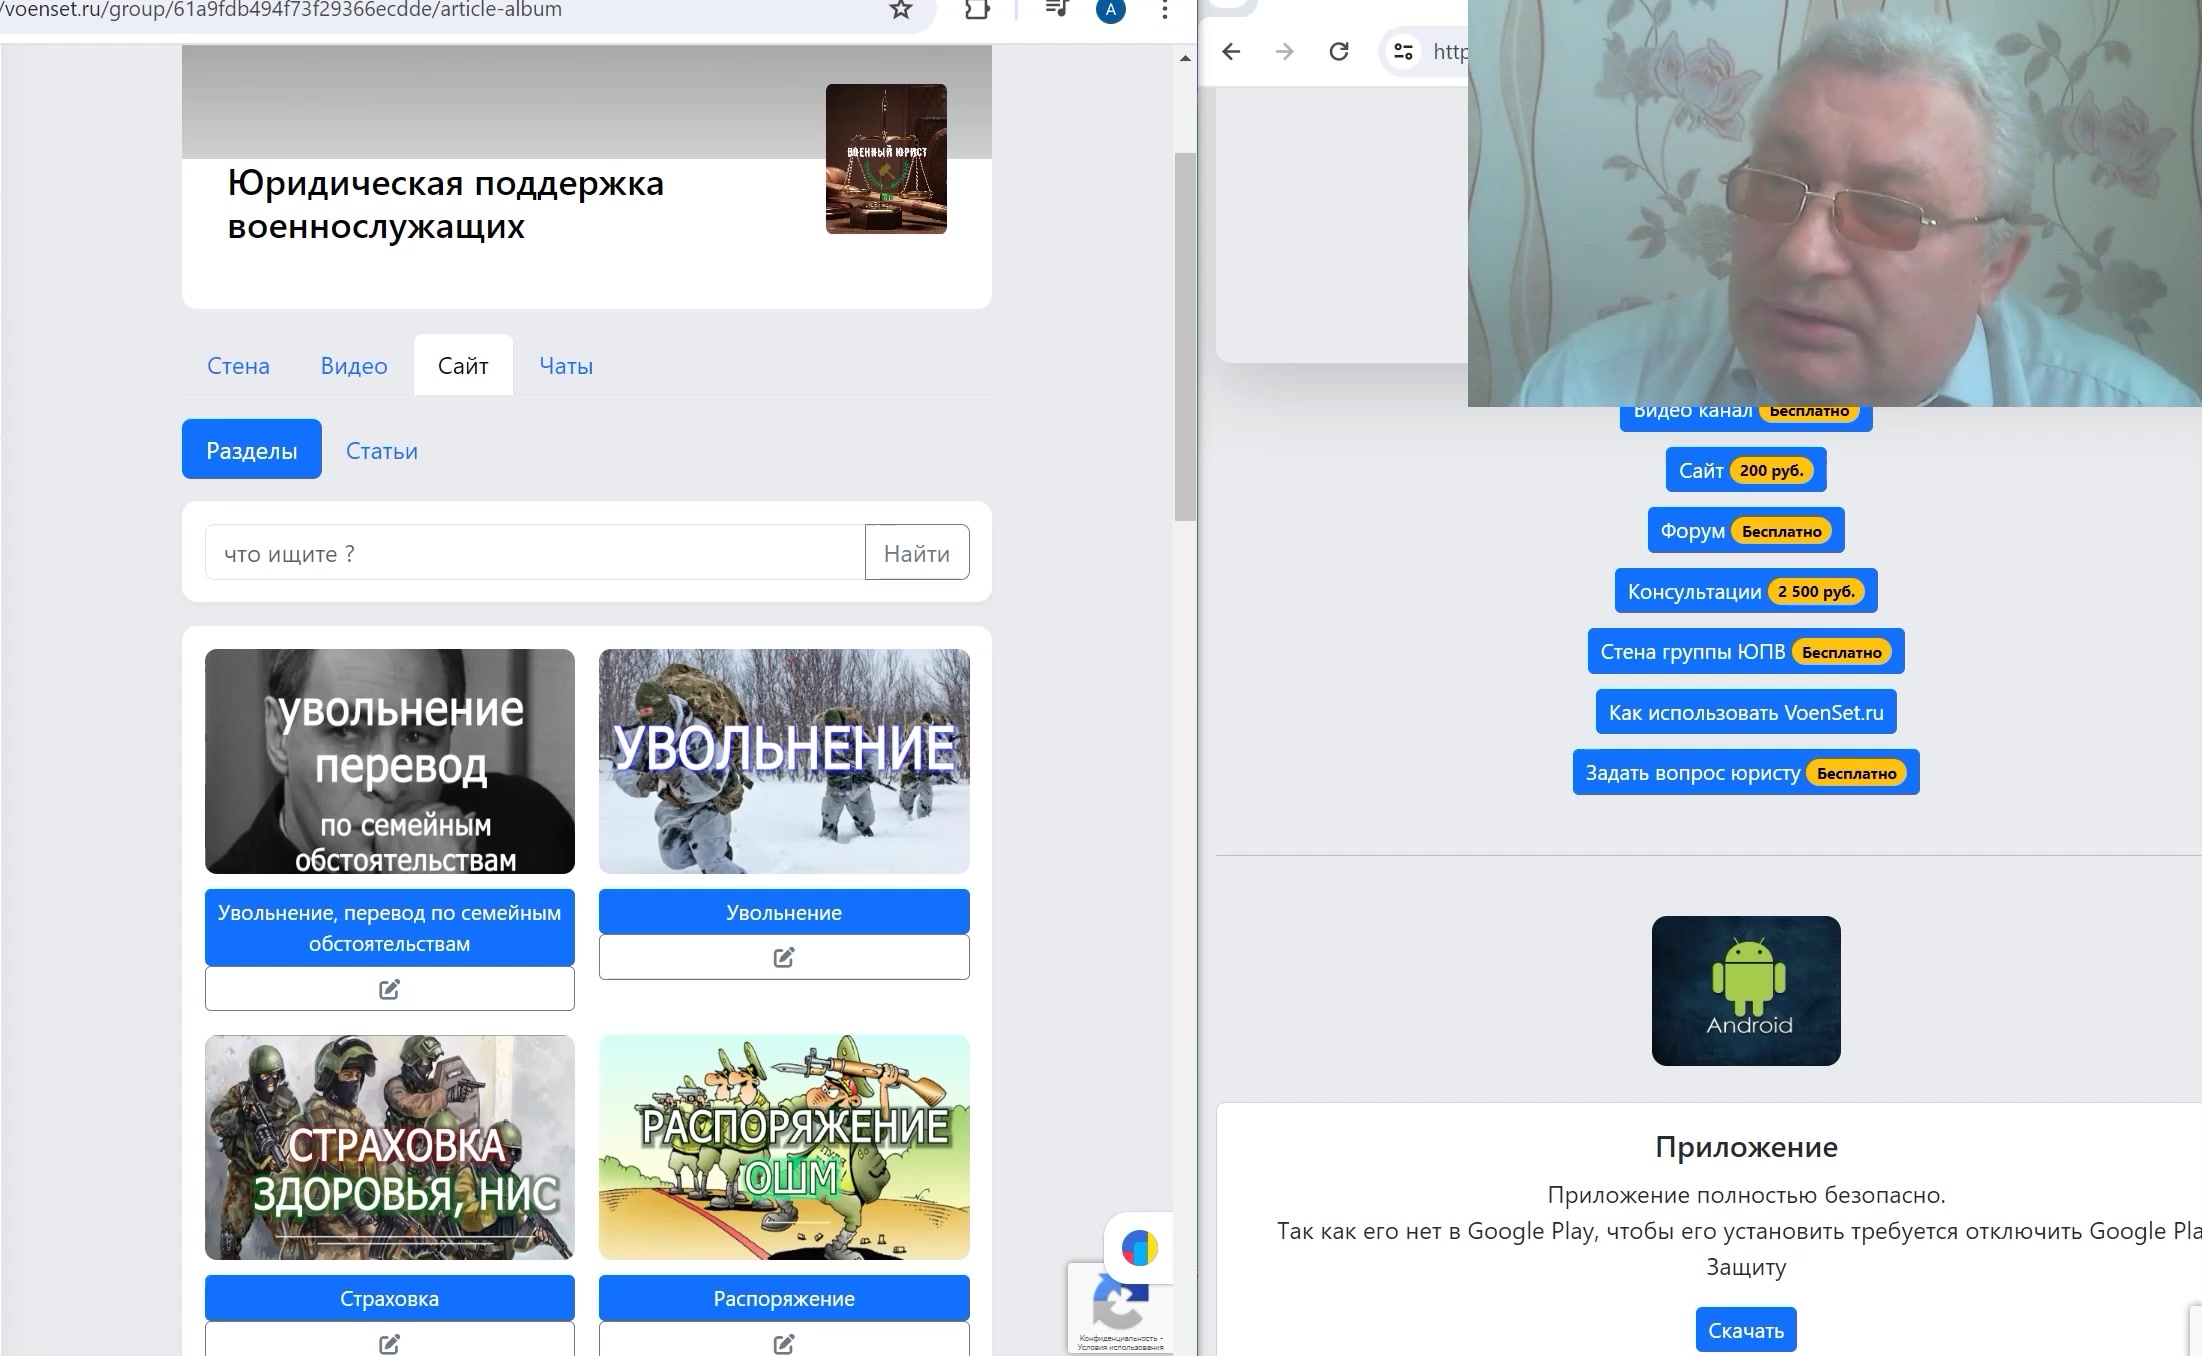Open the reCAPTCHA badge
Viewport: 2202px width, 1356px height.
click(x=1120, y=1309)
